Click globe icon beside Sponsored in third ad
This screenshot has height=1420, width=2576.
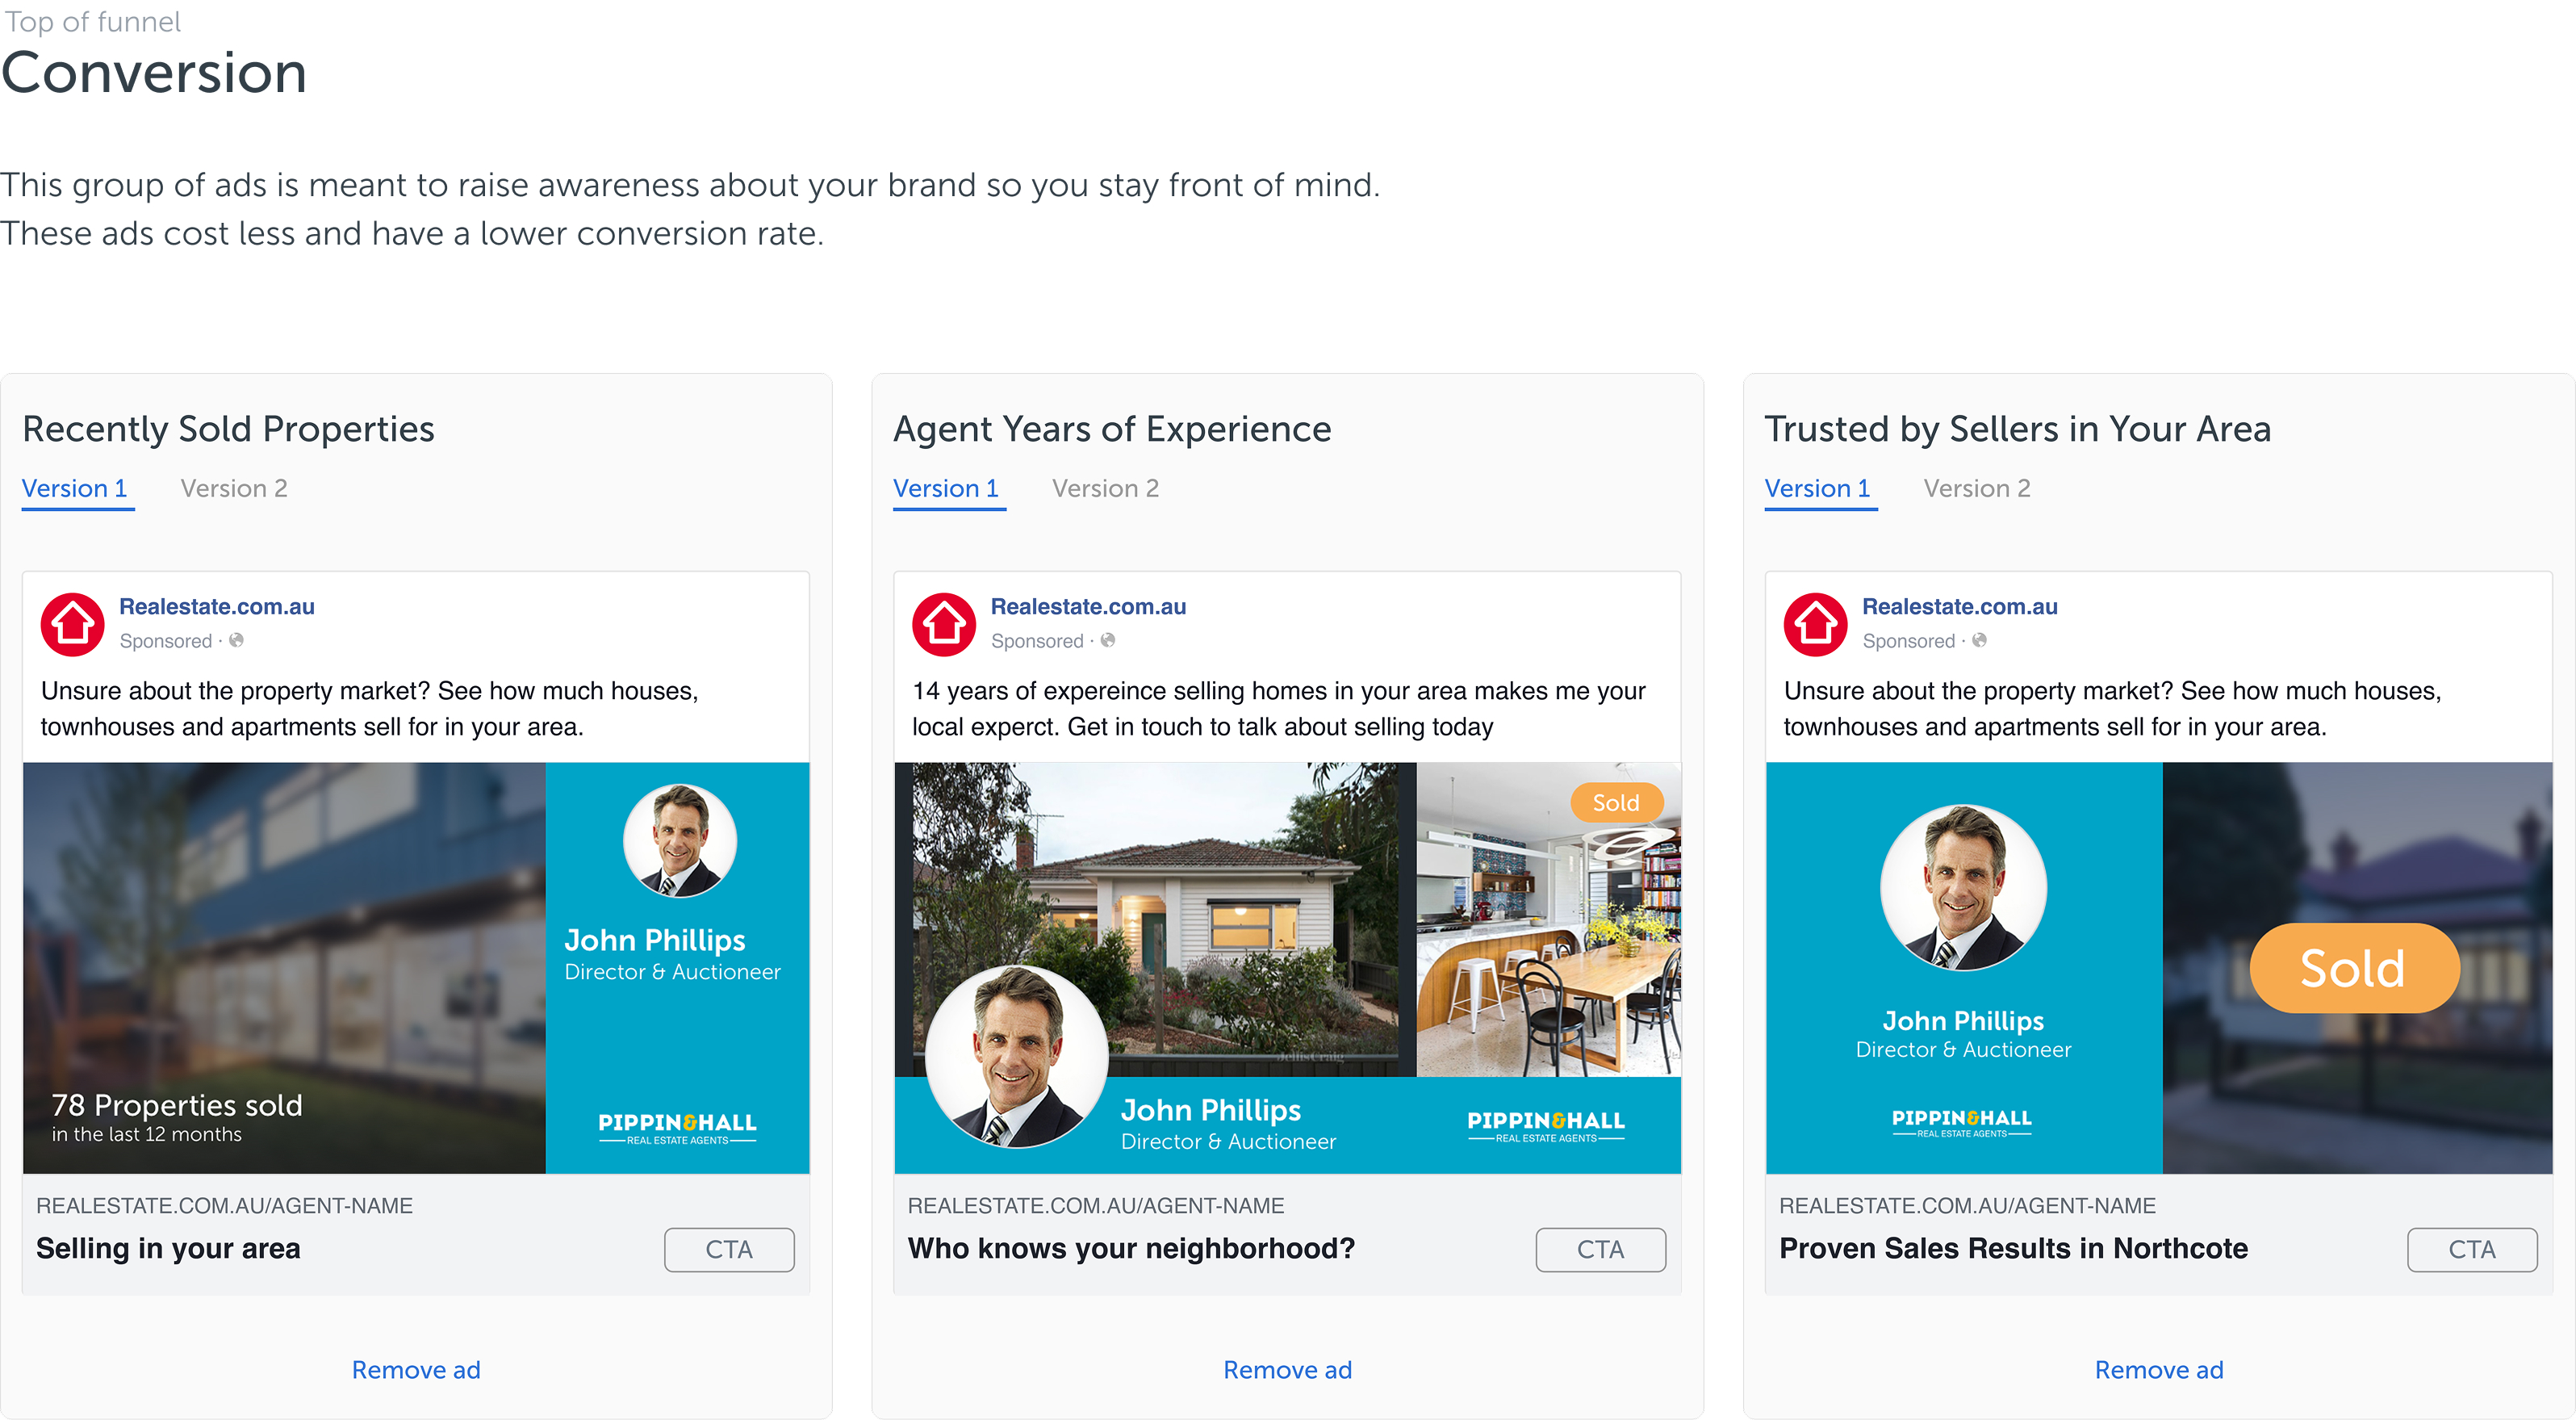click(x=1979, y=640)
